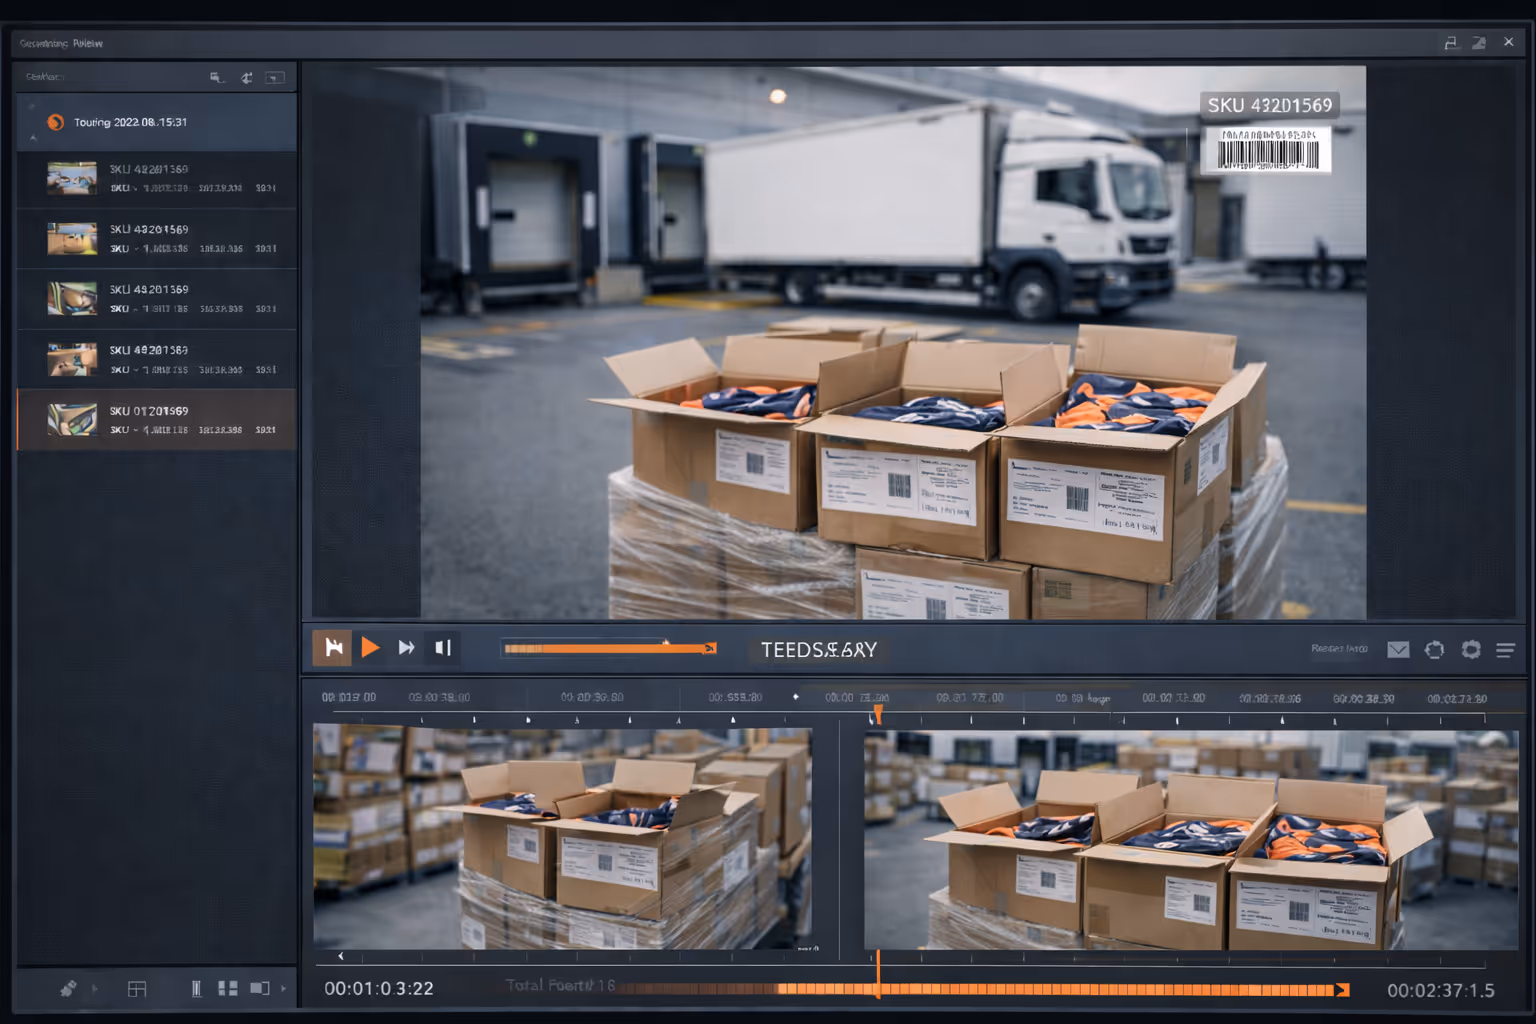Switch to the four-square grid view icon
This screenshot has height=1024, width=1536.
point(228,989)
